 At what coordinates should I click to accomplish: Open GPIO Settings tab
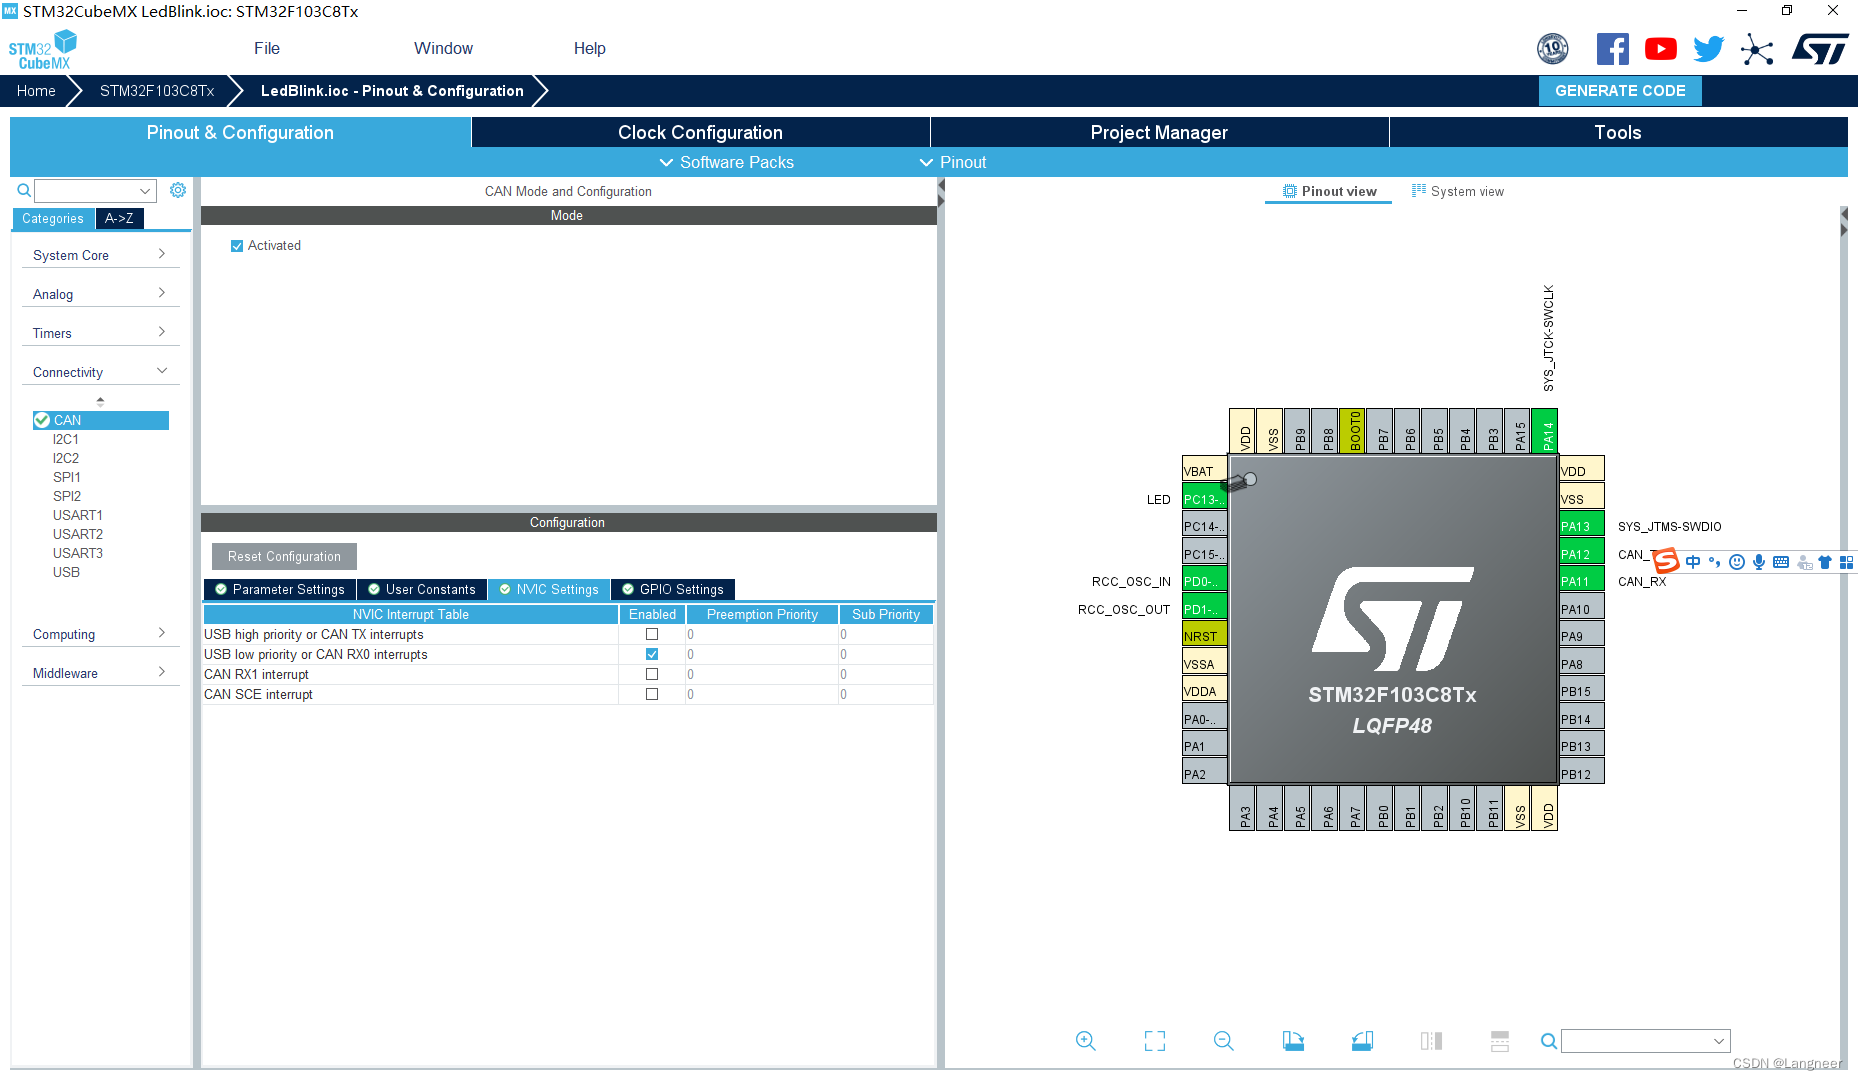(x=673, y=589)
